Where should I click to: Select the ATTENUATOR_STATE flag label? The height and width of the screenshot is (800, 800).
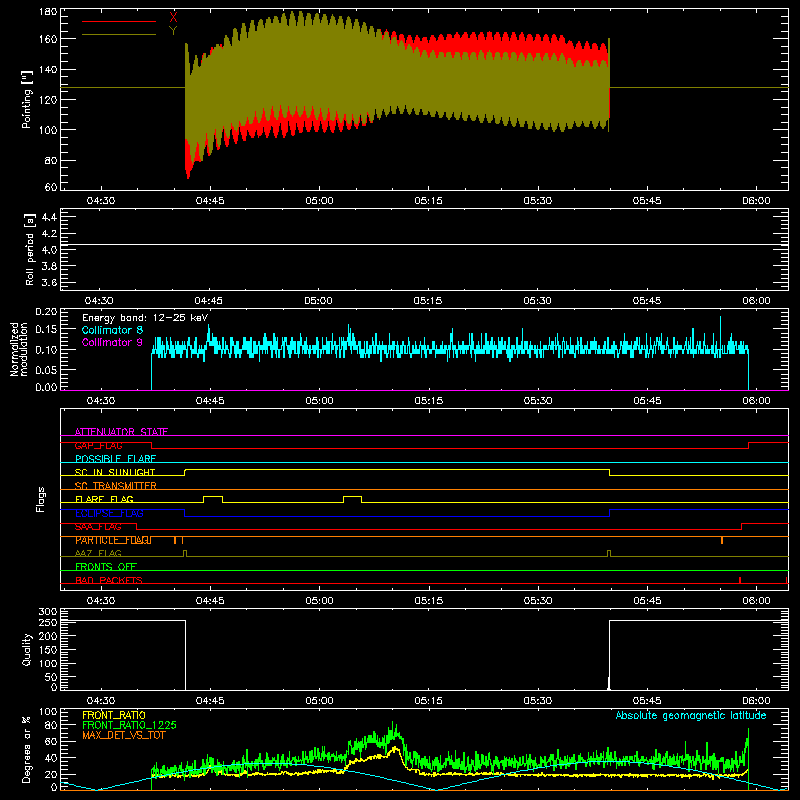121,432
